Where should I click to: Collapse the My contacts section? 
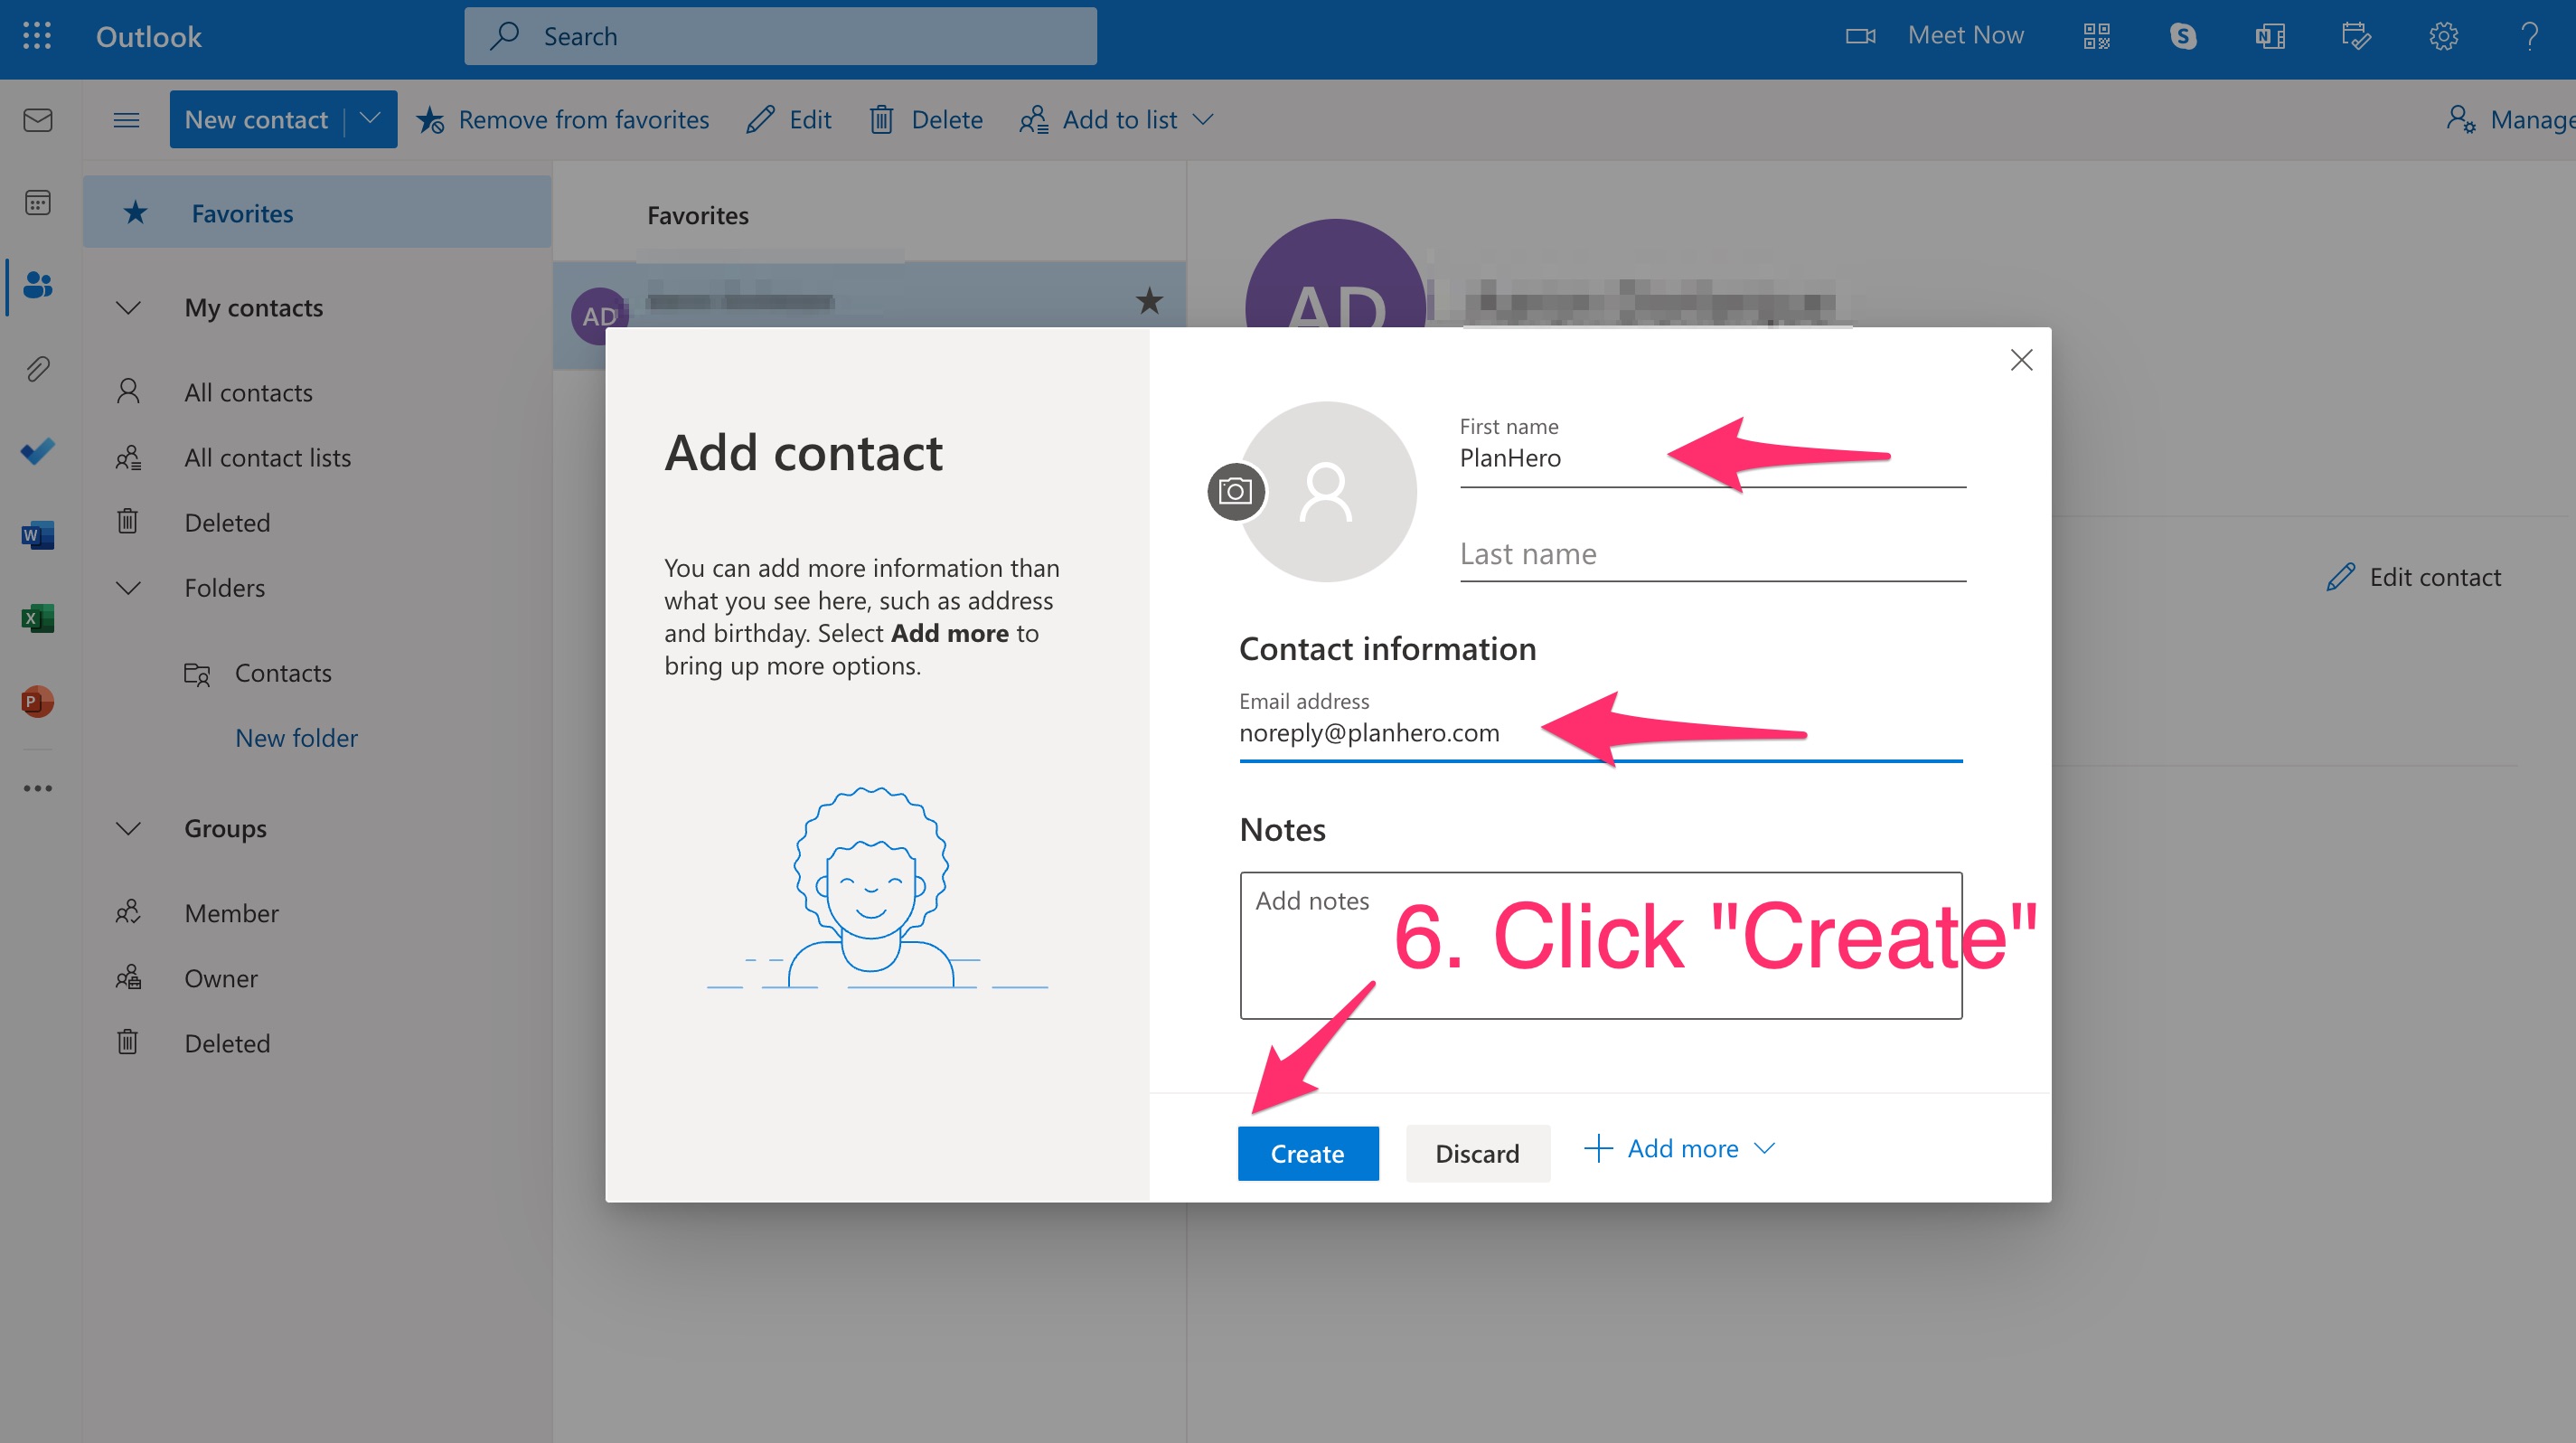point(128,308)
